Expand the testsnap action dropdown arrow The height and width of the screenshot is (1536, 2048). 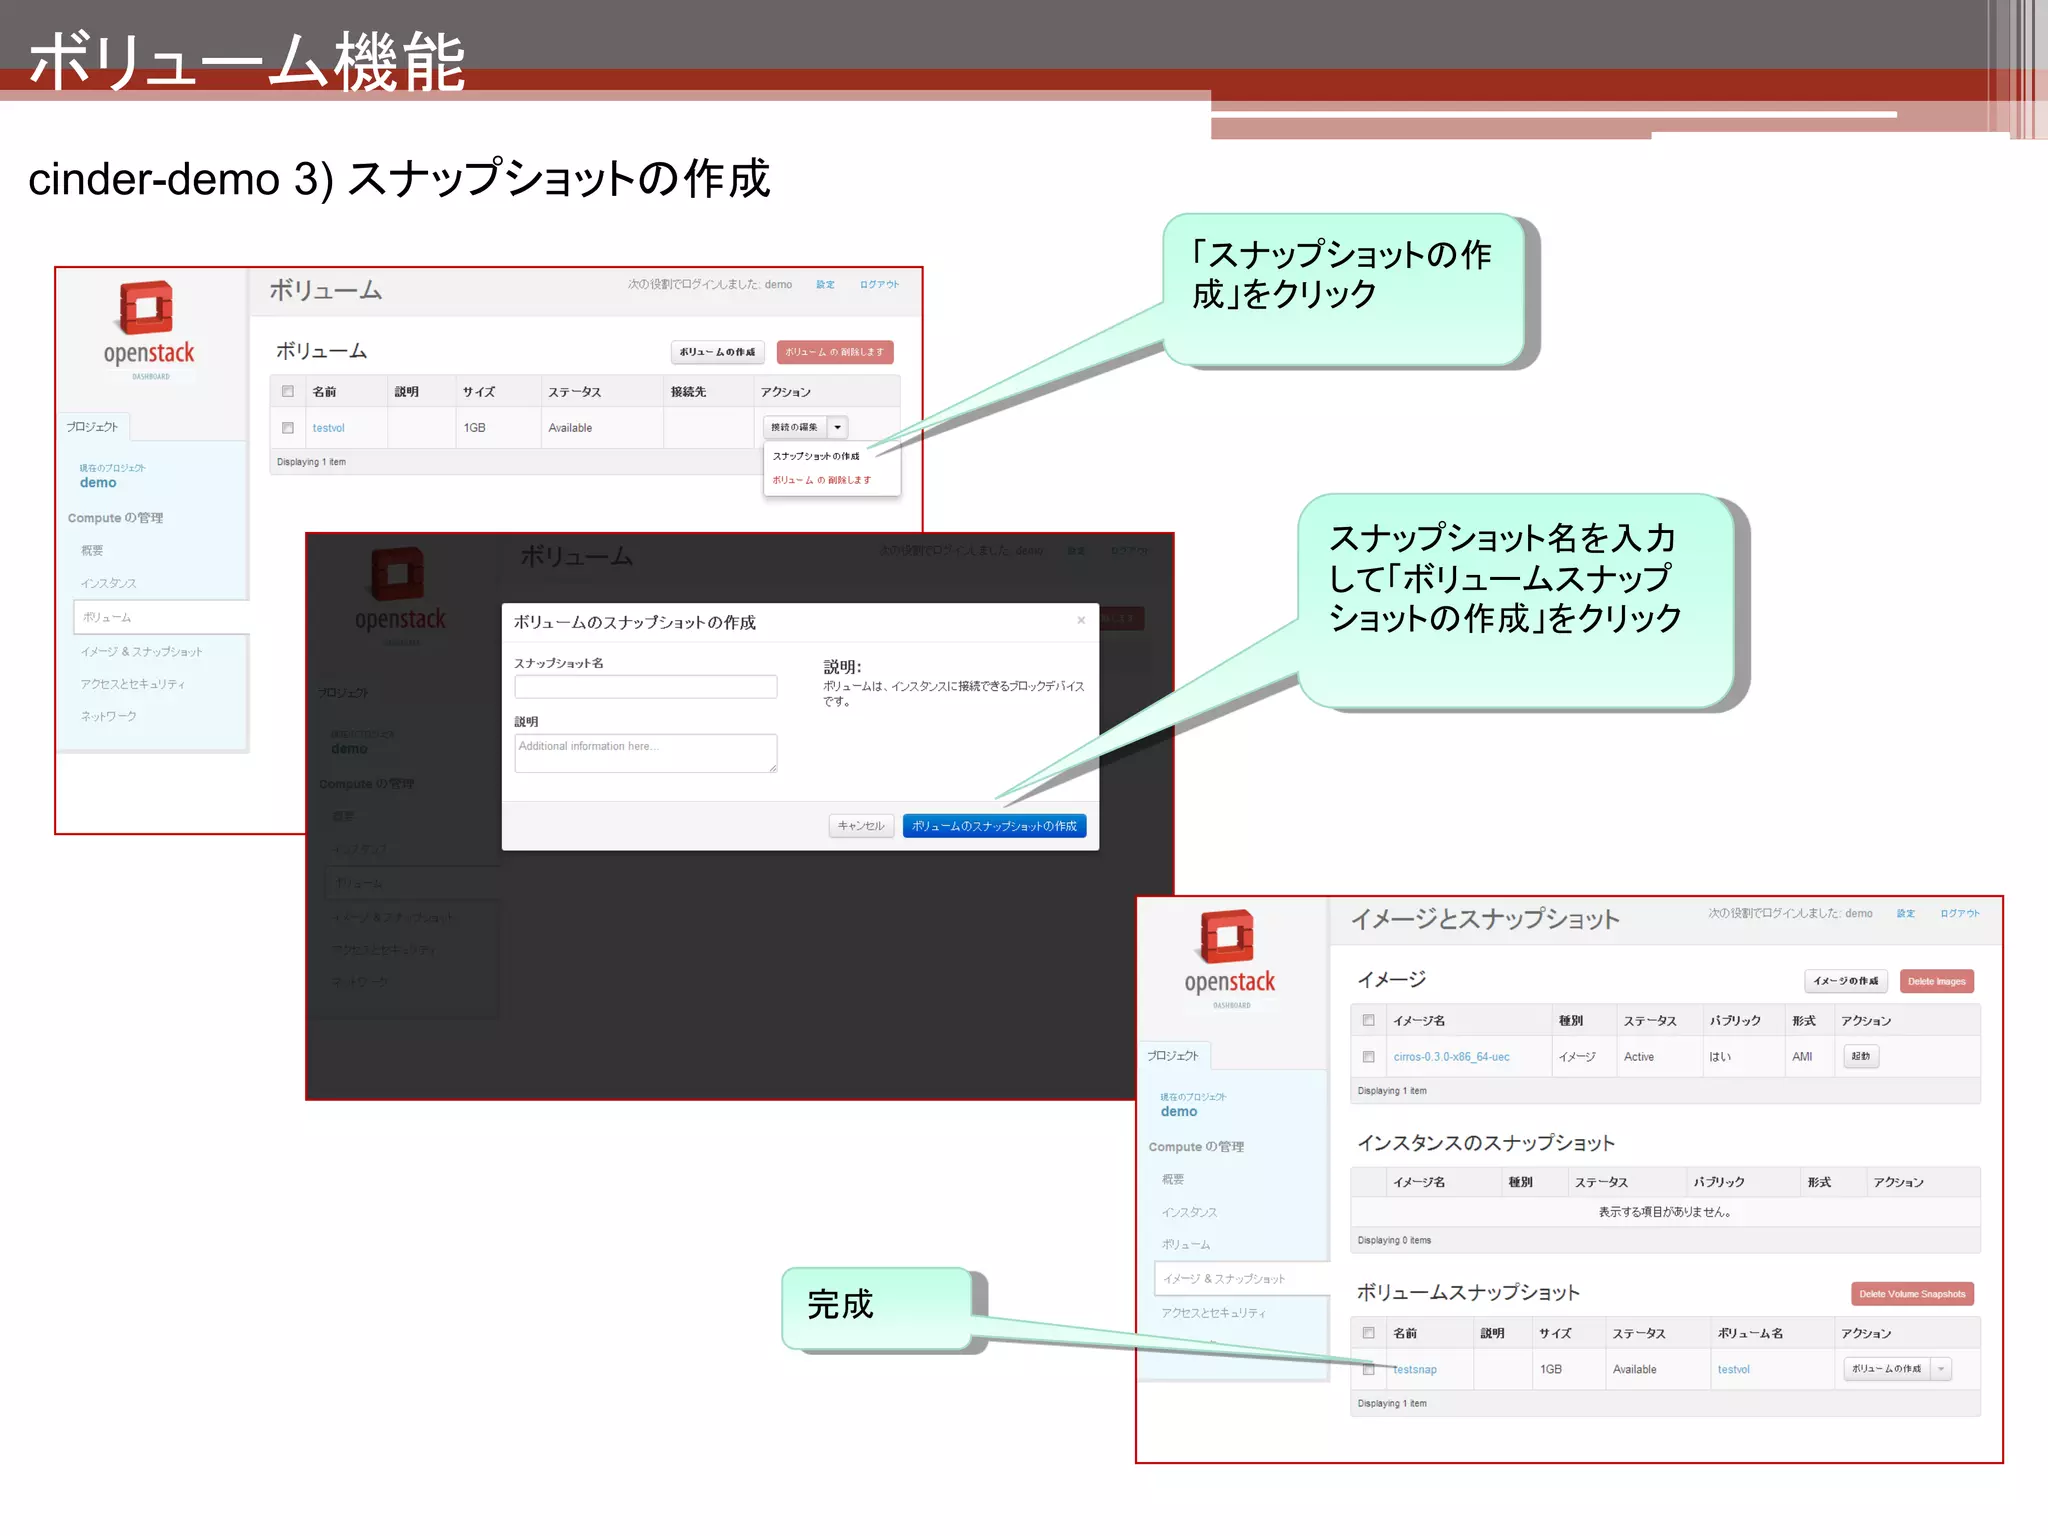click(1941, 1369)
